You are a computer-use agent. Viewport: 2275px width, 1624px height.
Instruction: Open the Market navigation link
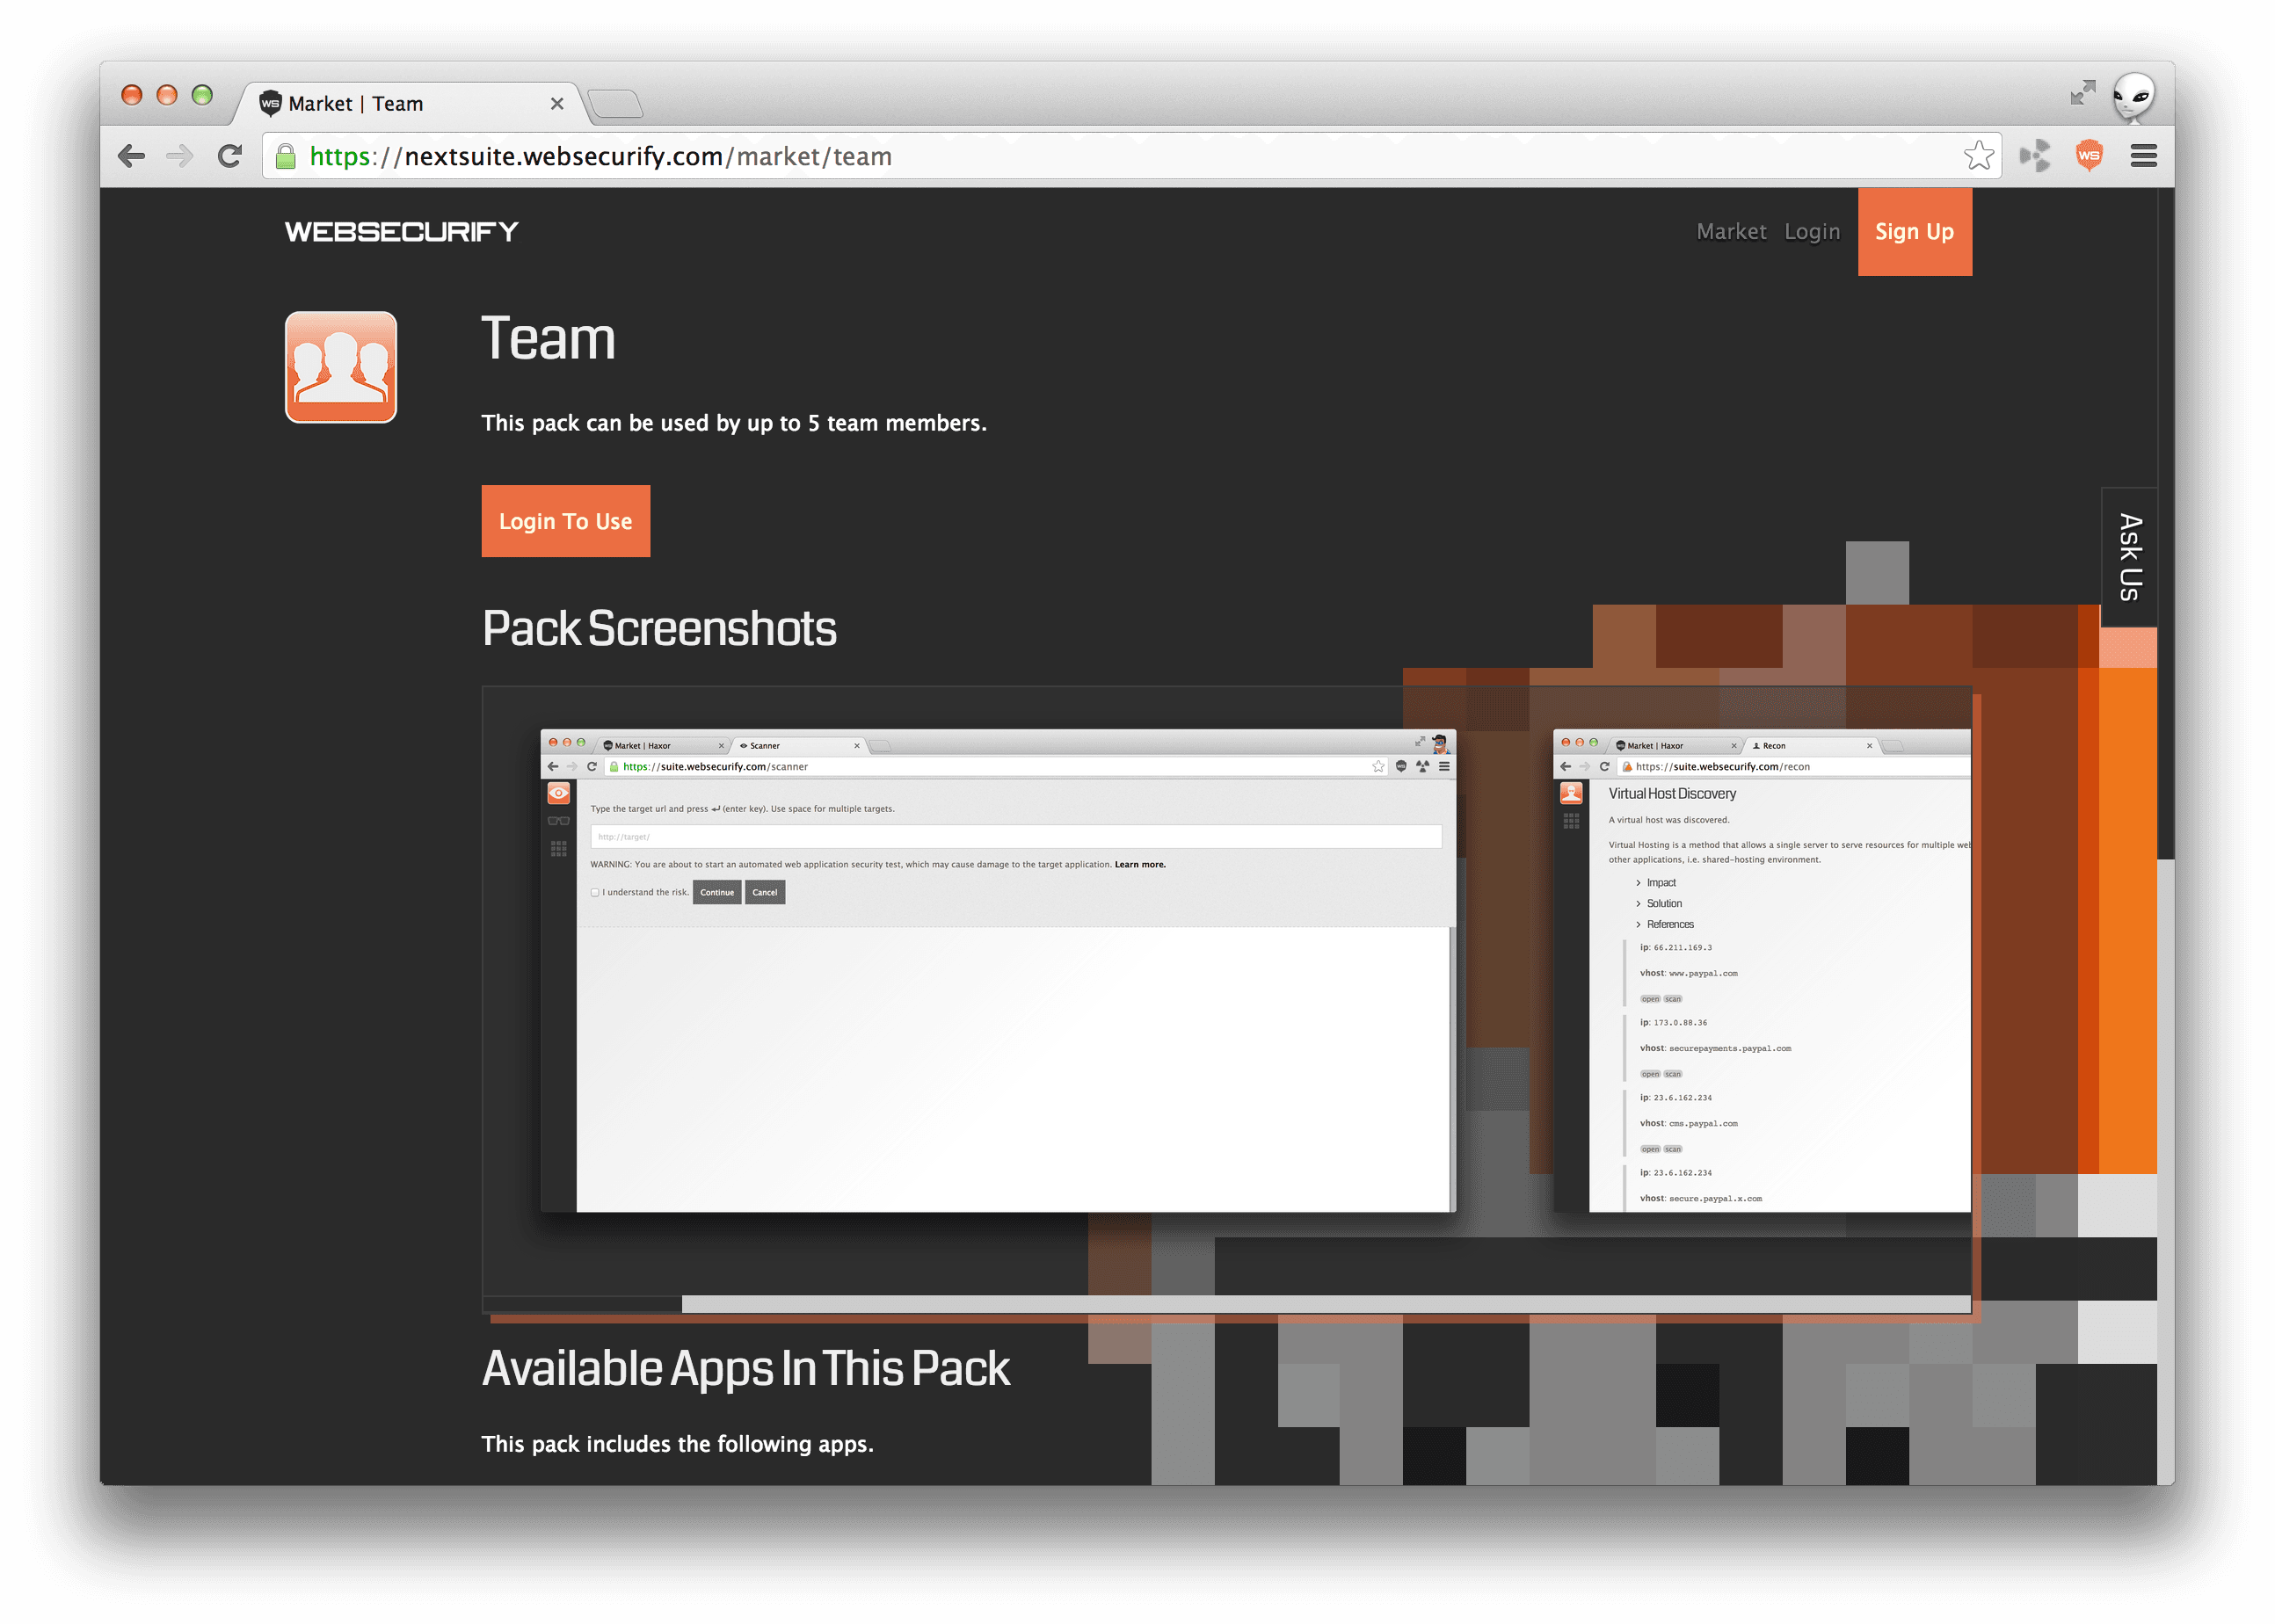pyautogui.click(x=1731, y=232)
